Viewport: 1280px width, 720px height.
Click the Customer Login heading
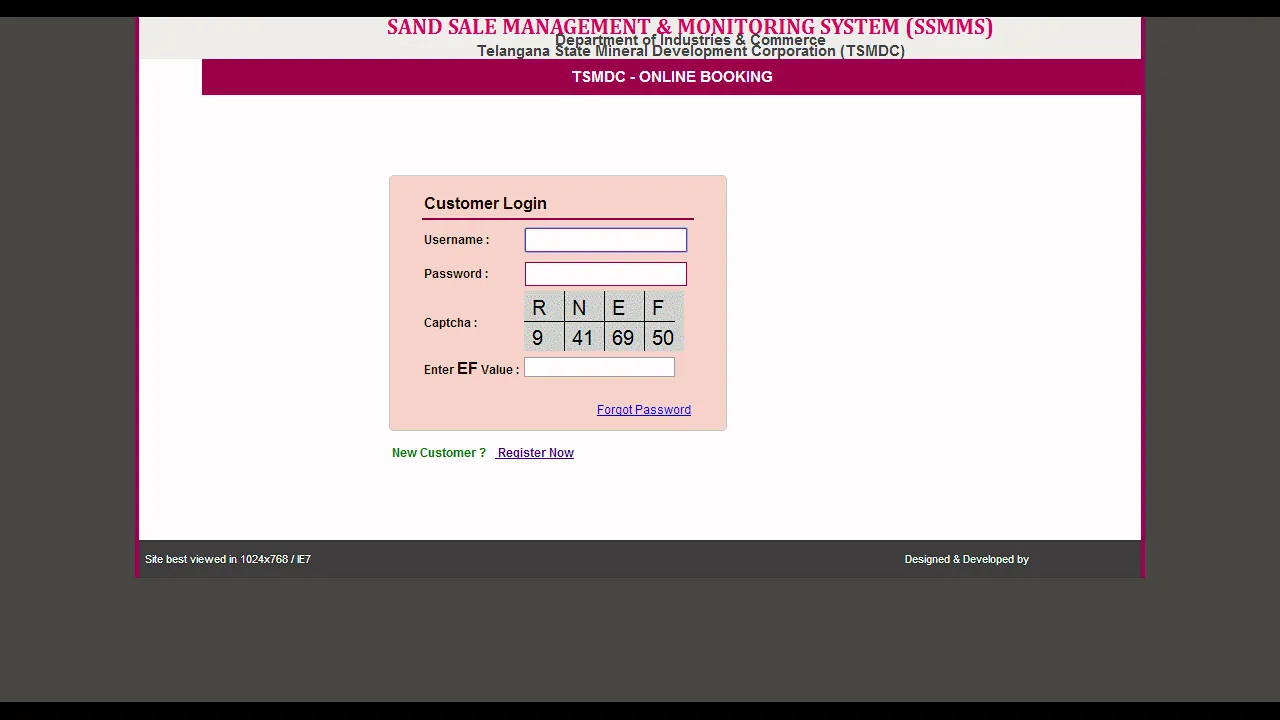tap(485, 203)
